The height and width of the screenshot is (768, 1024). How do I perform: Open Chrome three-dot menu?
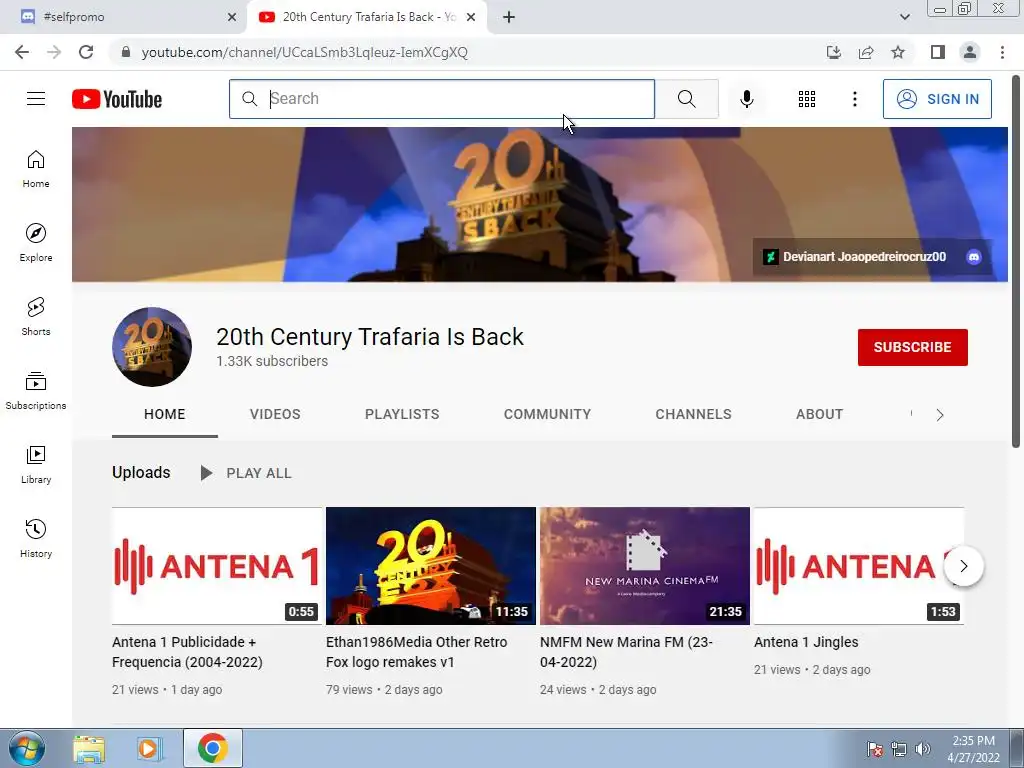click(1002, 52)
